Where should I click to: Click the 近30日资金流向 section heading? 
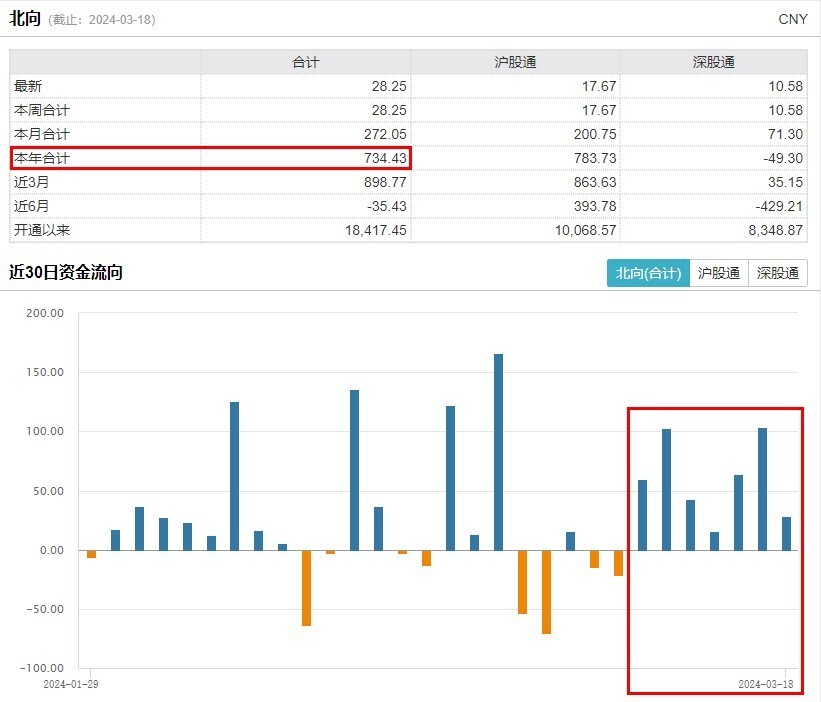[65, 272]
